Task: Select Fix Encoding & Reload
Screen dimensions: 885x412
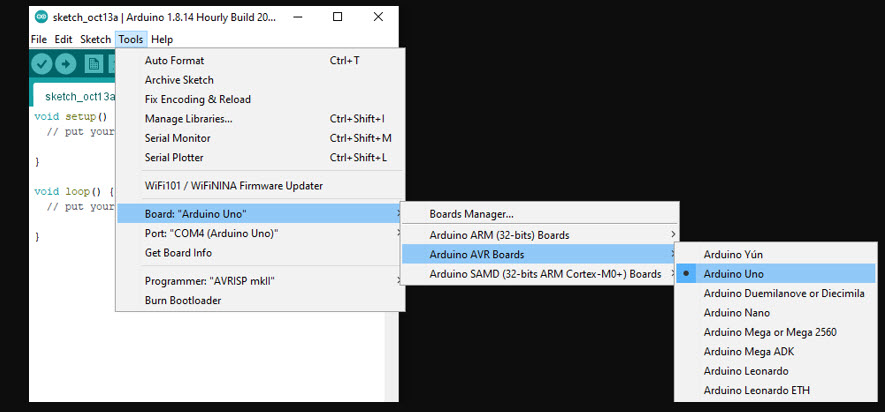Action: 260,99
